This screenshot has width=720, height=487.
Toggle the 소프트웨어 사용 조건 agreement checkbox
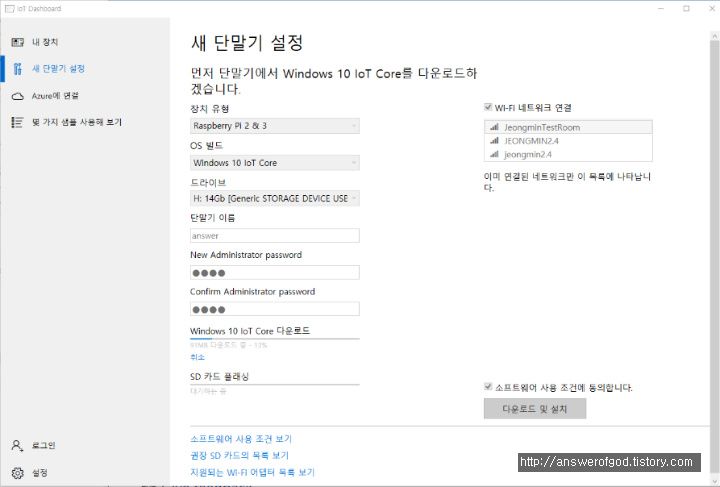coord(488,386)
